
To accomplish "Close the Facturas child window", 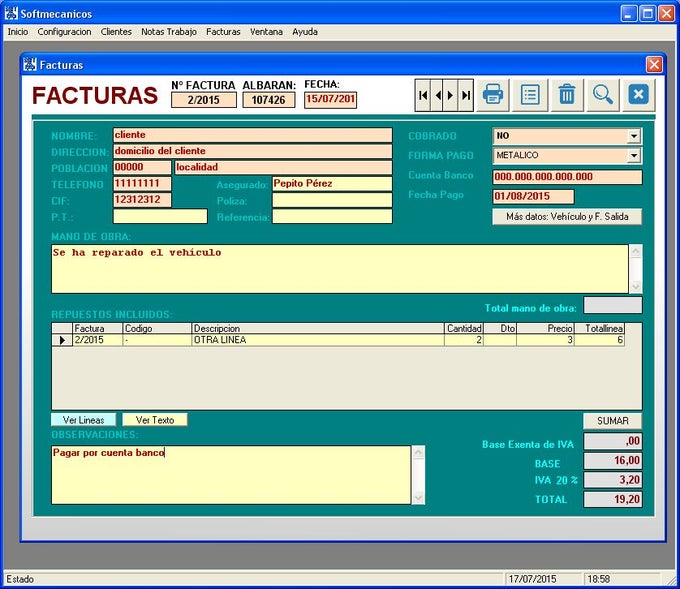I will 654,65.
